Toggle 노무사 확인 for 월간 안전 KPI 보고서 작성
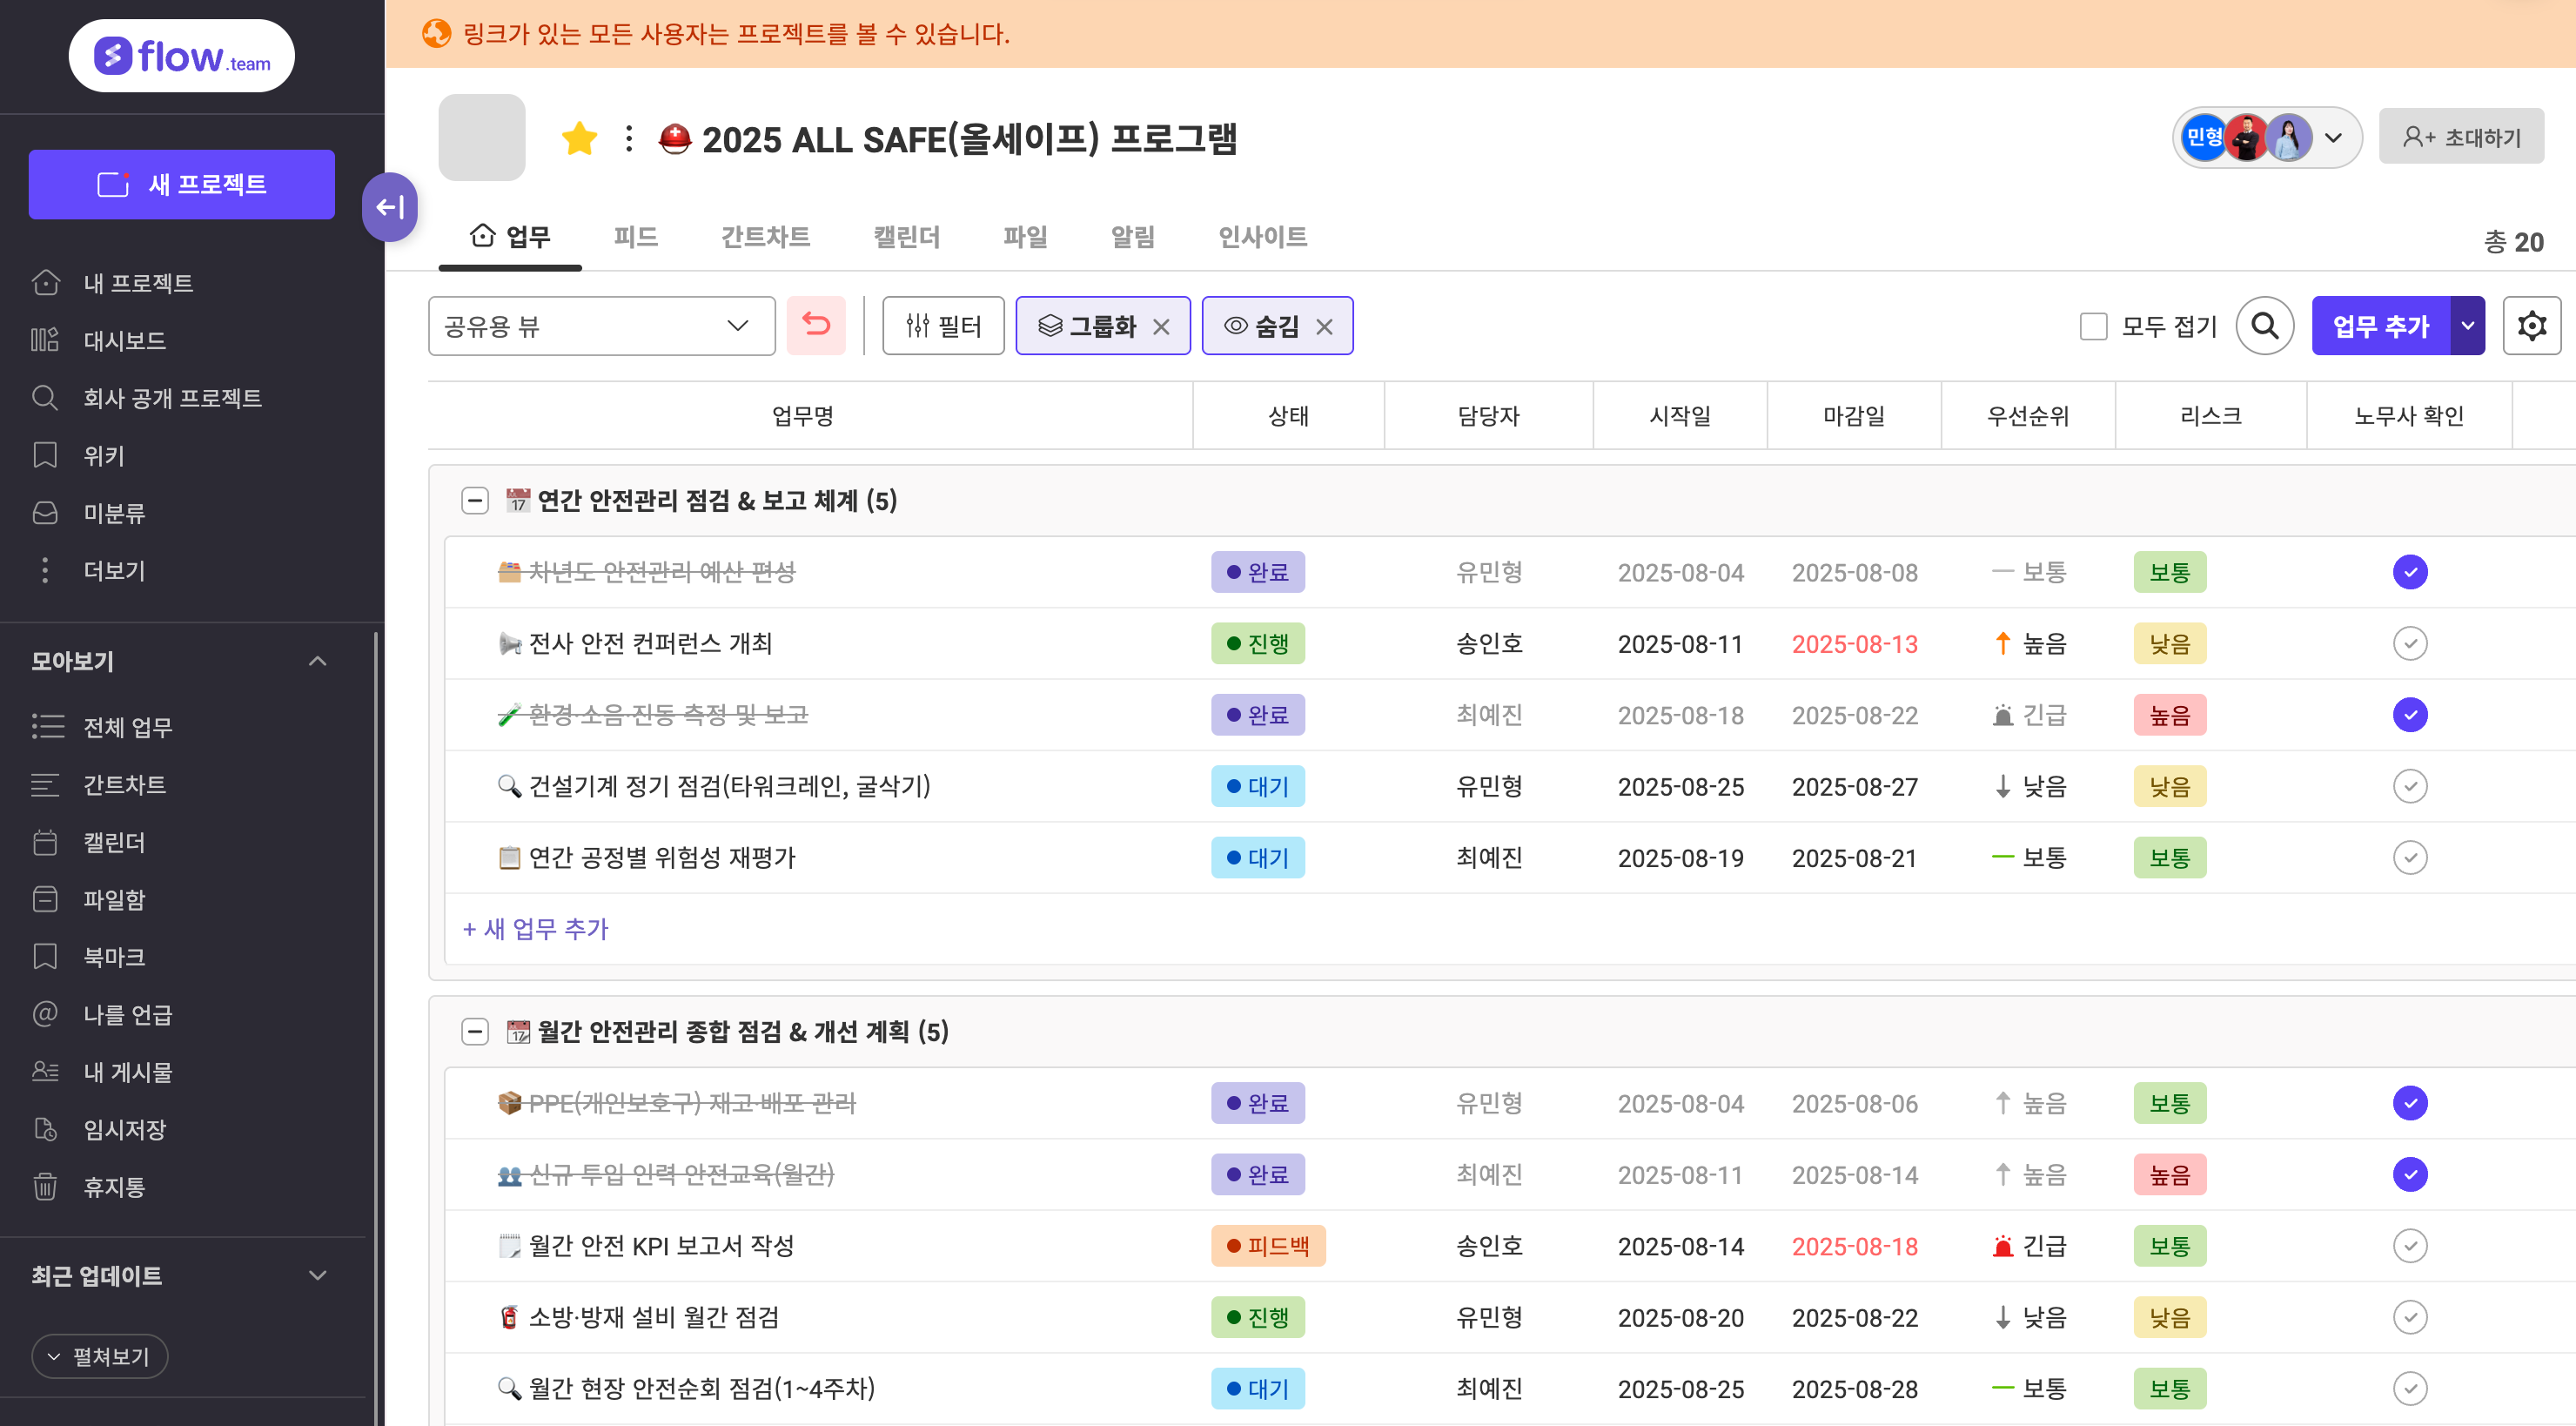This screenshot has width=2576, height=1426. click(x=2410, y=1246)
